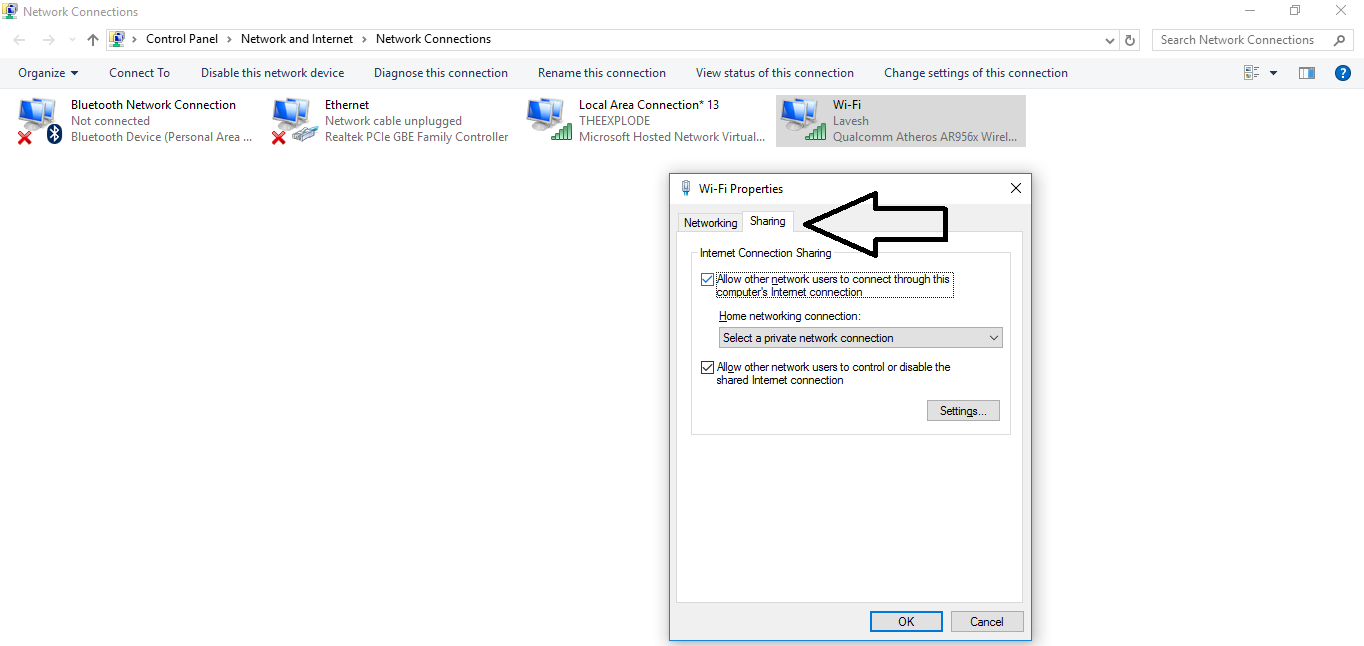Image resolution: width=1364 pixels, height=646 pixels.
Task: Open the Bluetooth Network Connection icon
Action: point(38,118)
